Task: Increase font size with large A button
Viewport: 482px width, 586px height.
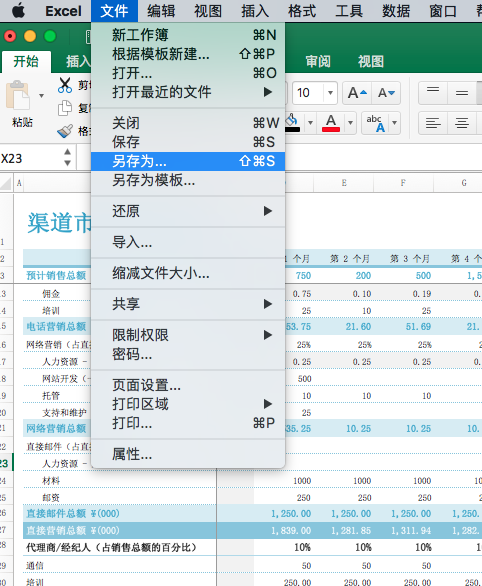Action: (x=357, y=93)
